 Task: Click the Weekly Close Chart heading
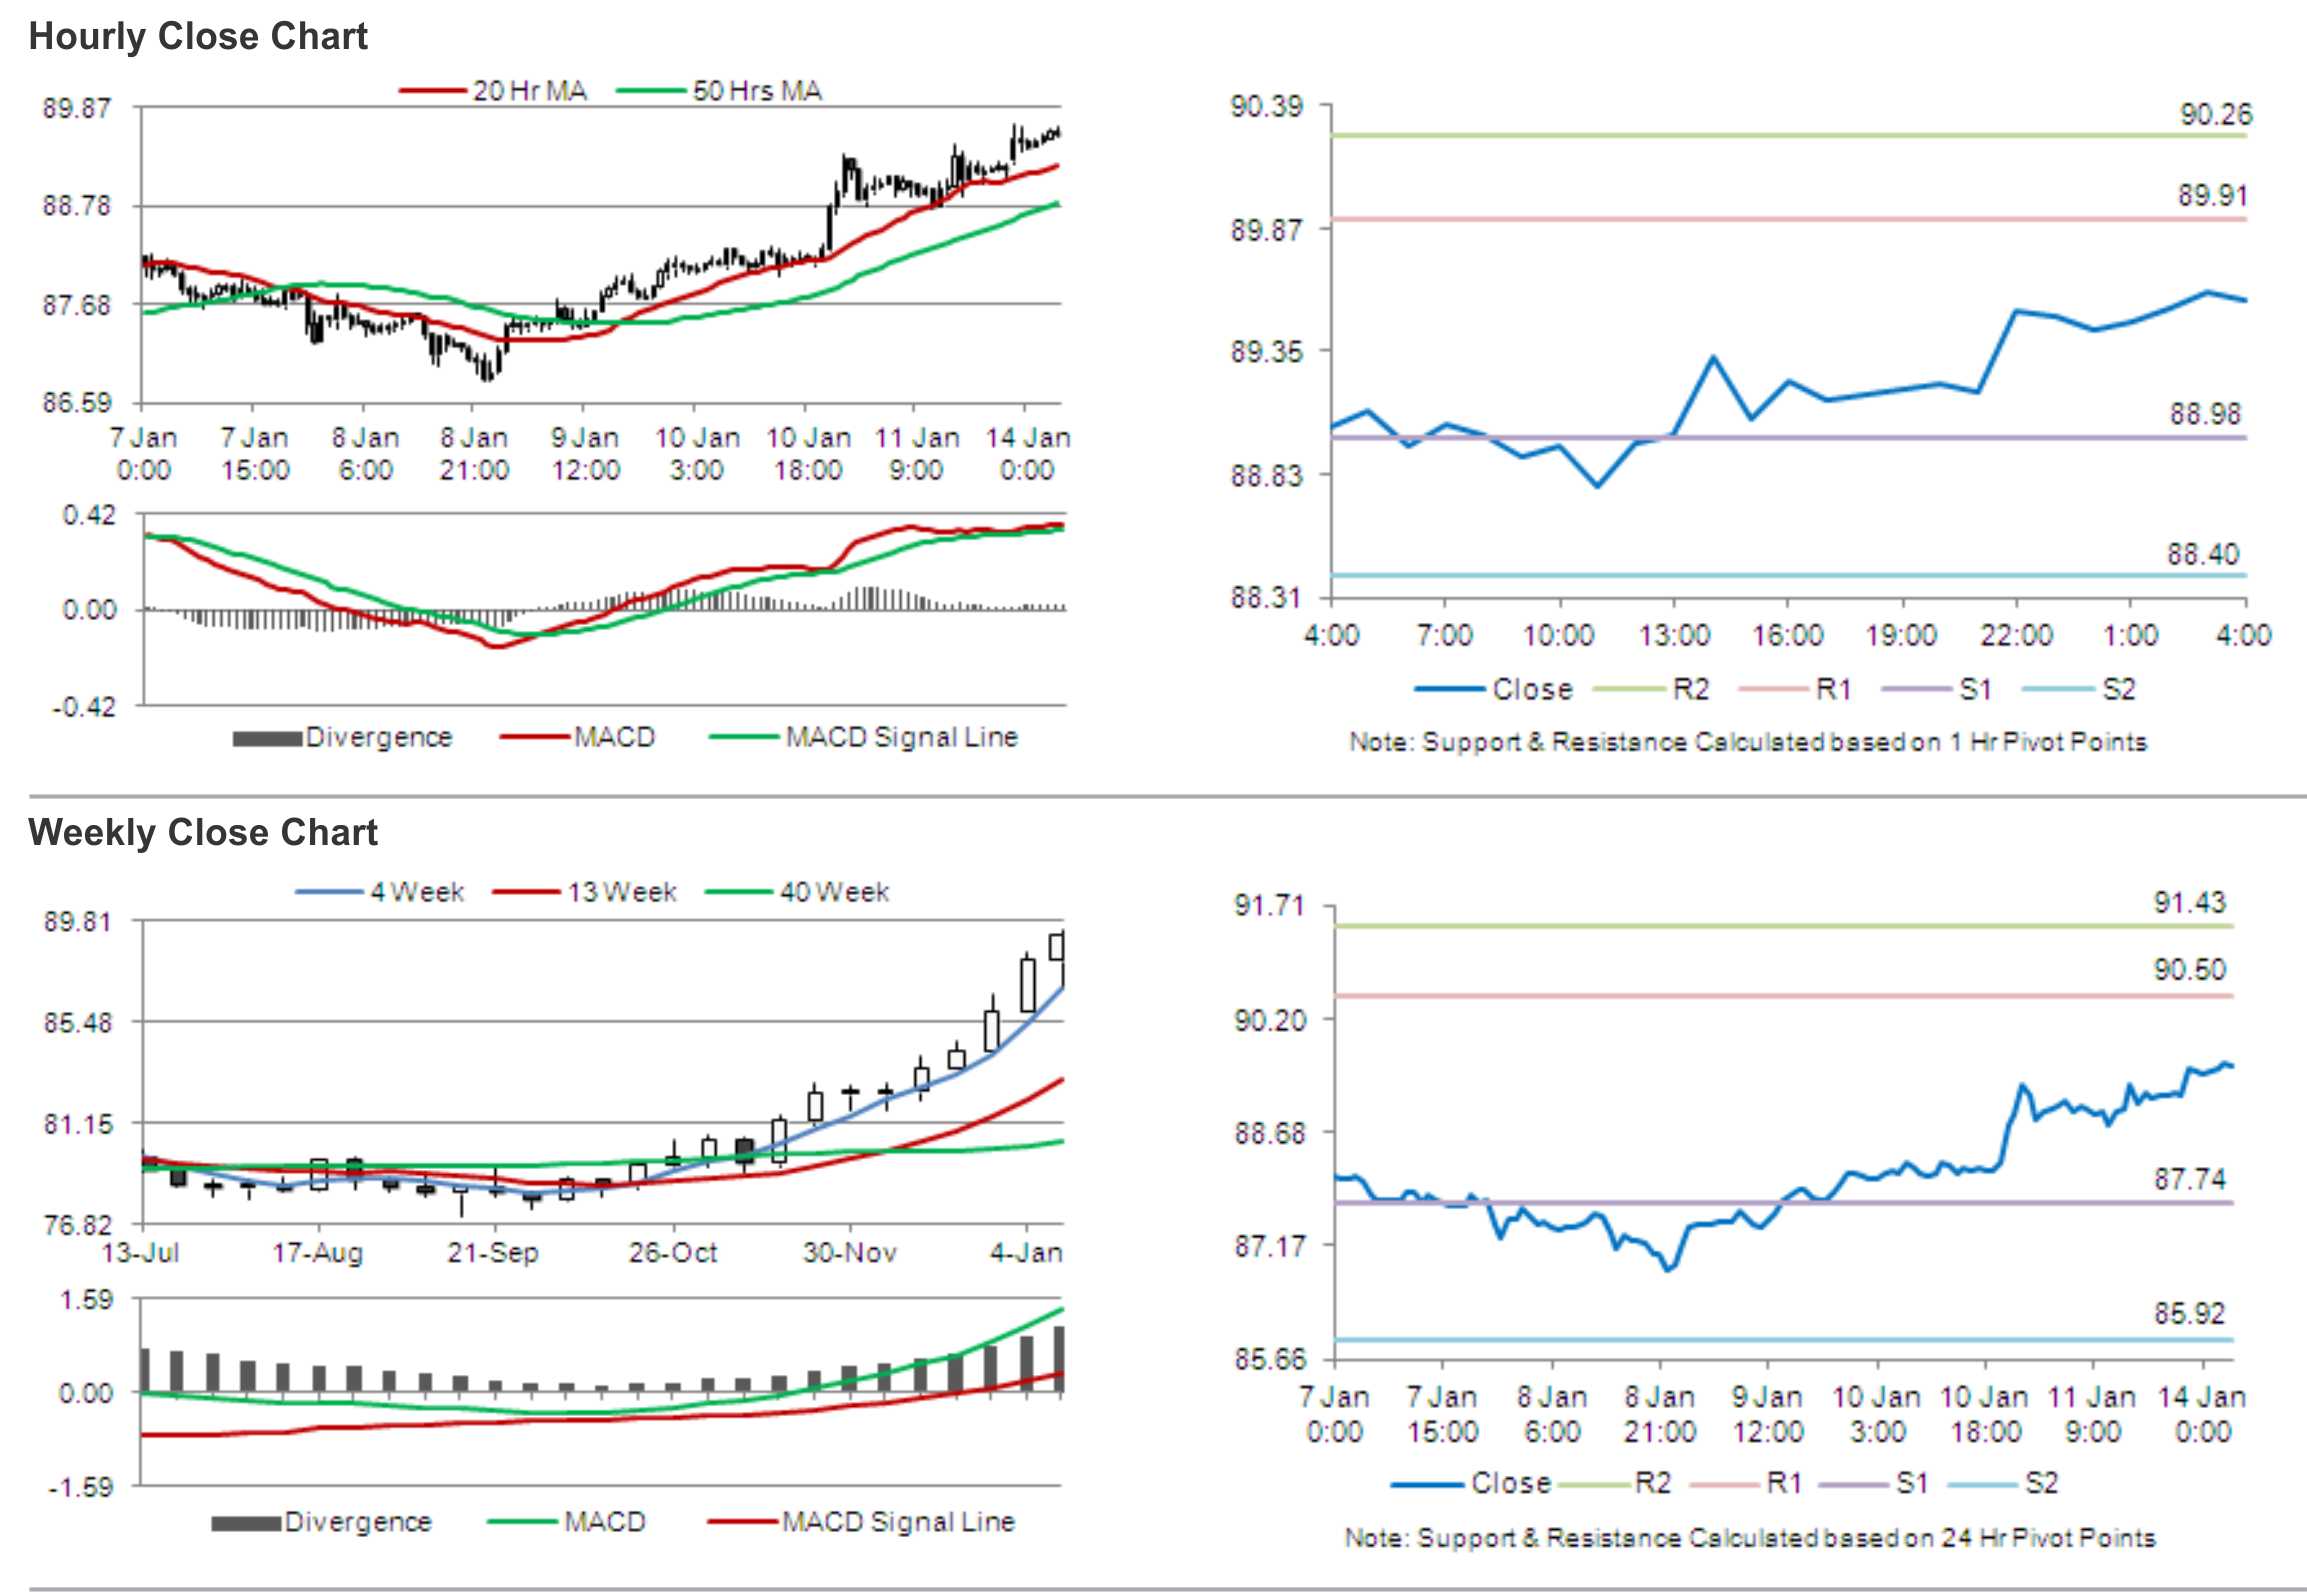(203, 832)
